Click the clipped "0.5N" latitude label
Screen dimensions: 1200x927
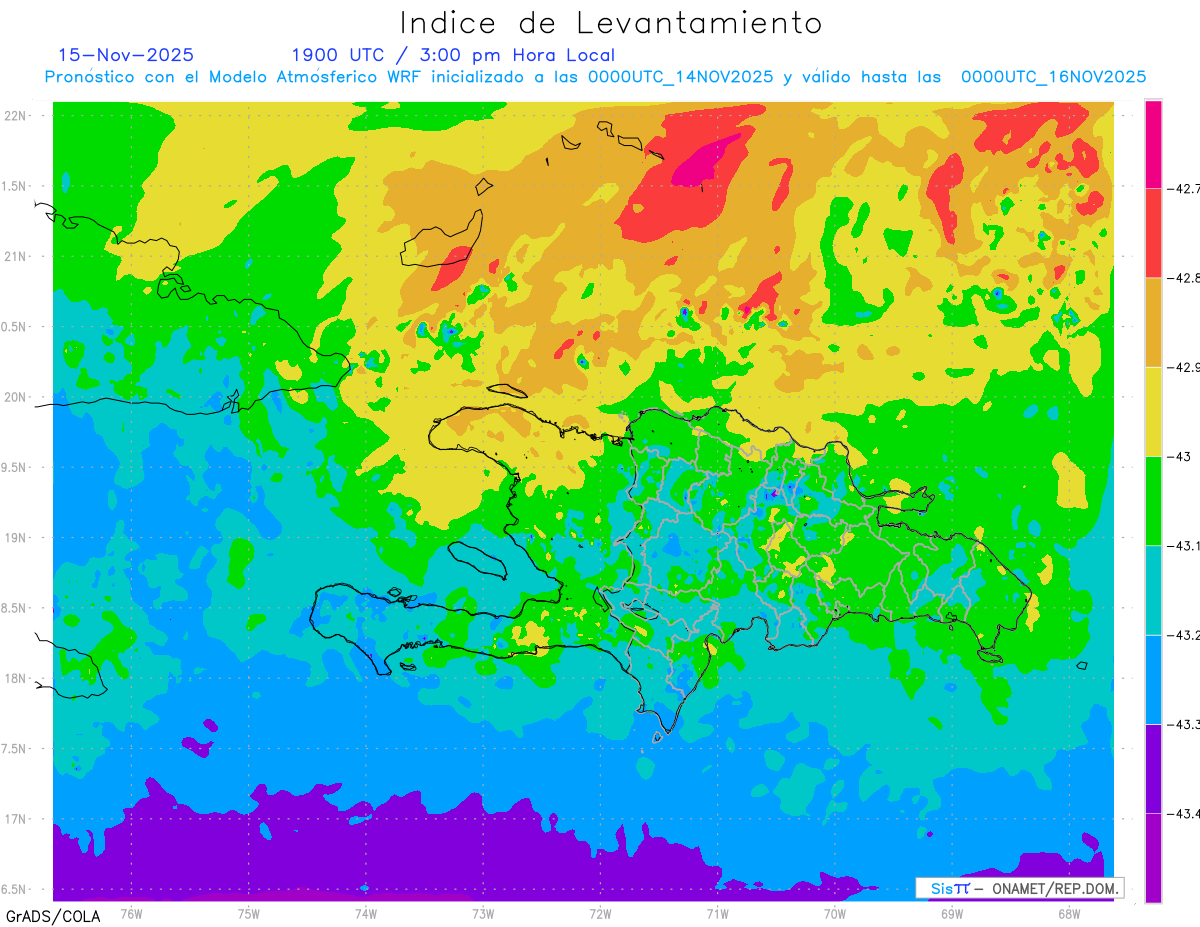(x=13, y=327)
